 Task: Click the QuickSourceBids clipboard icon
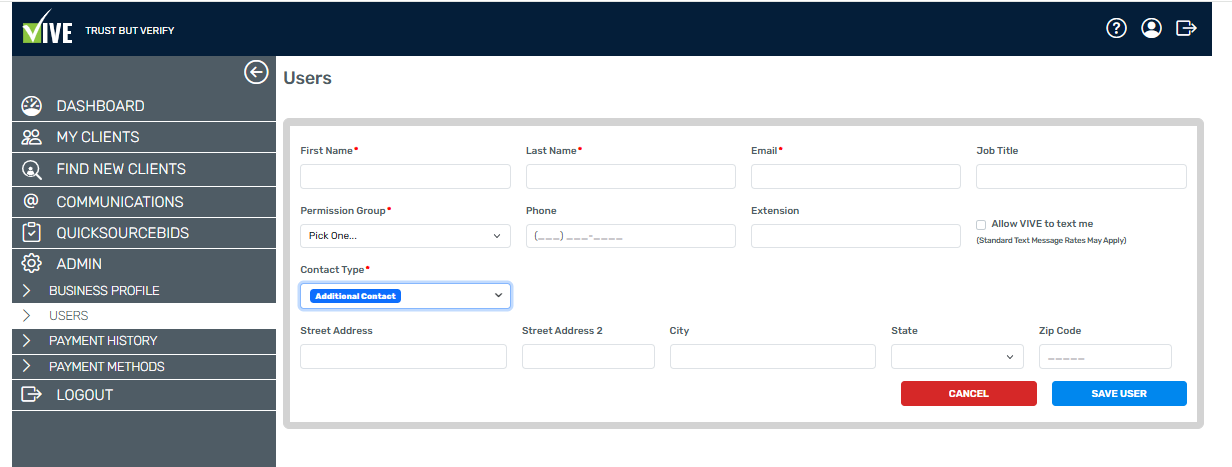click(32, 233)
